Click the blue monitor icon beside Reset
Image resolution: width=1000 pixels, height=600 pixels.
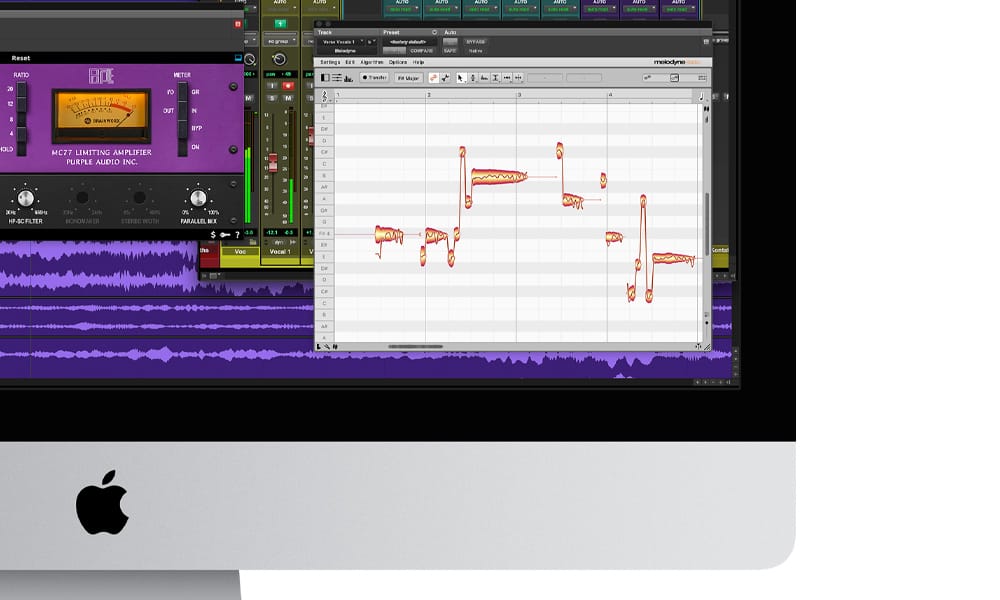point(239,58)
